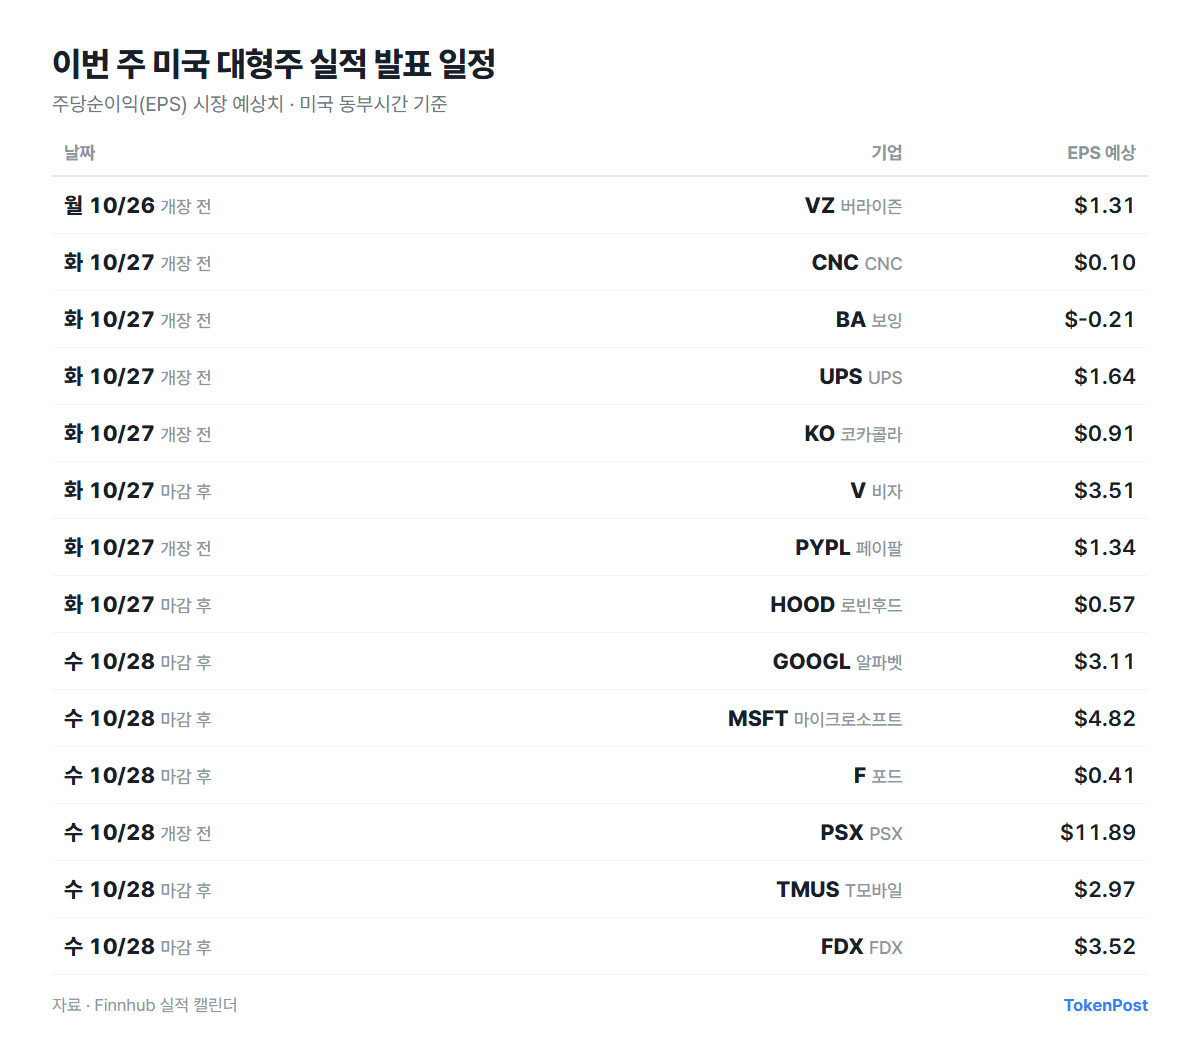Viewport: 1200px width, 1053px height.
Task: Select the VZ 버라이즌 company cell
Action: pos(853,205)
